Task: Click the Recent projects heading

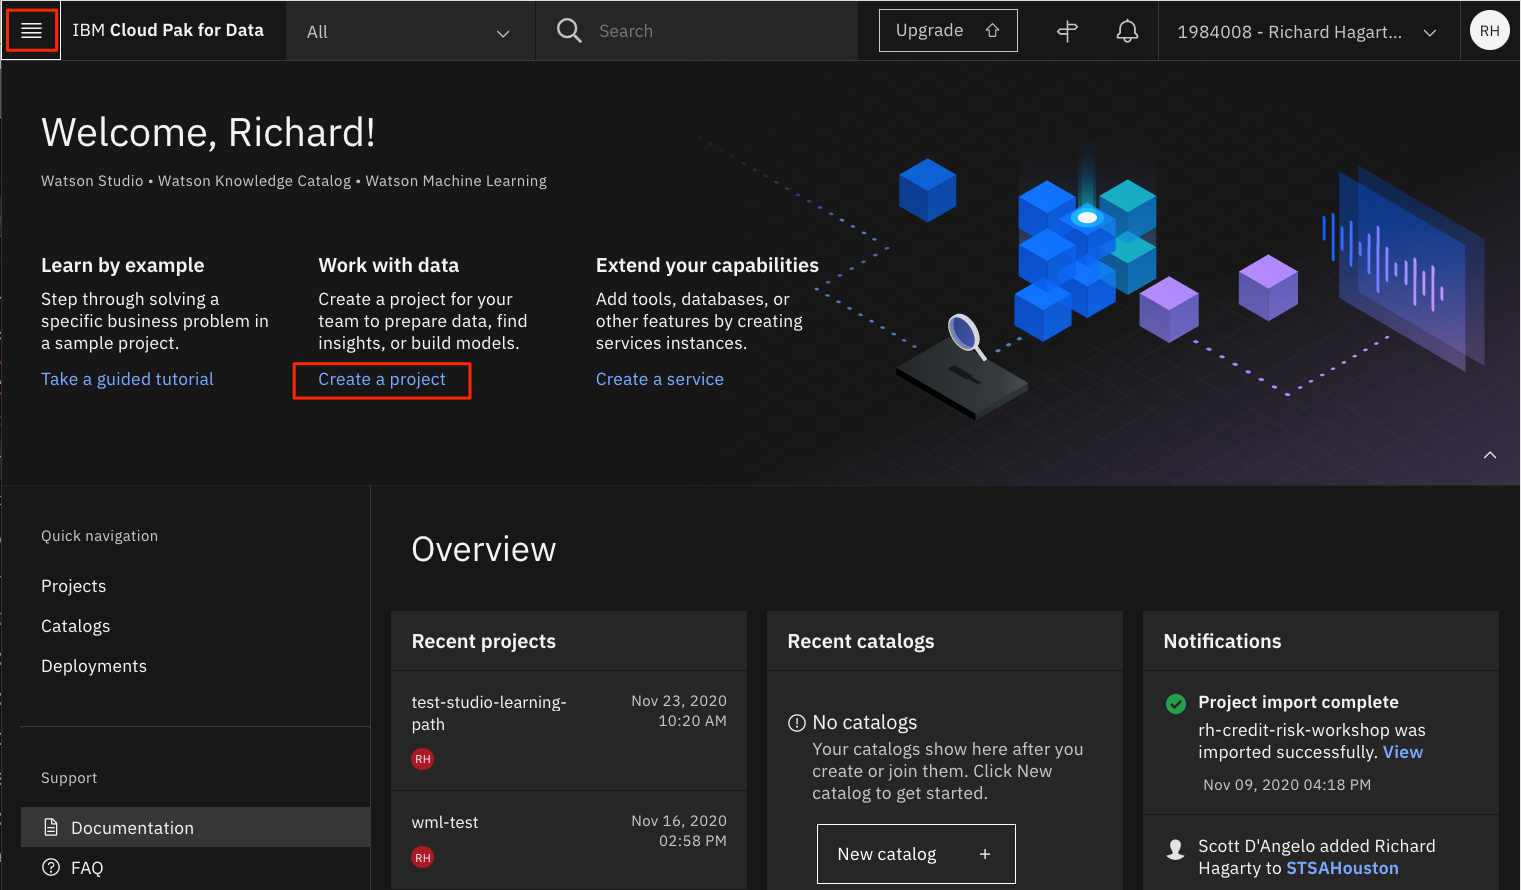Action: 484,641
